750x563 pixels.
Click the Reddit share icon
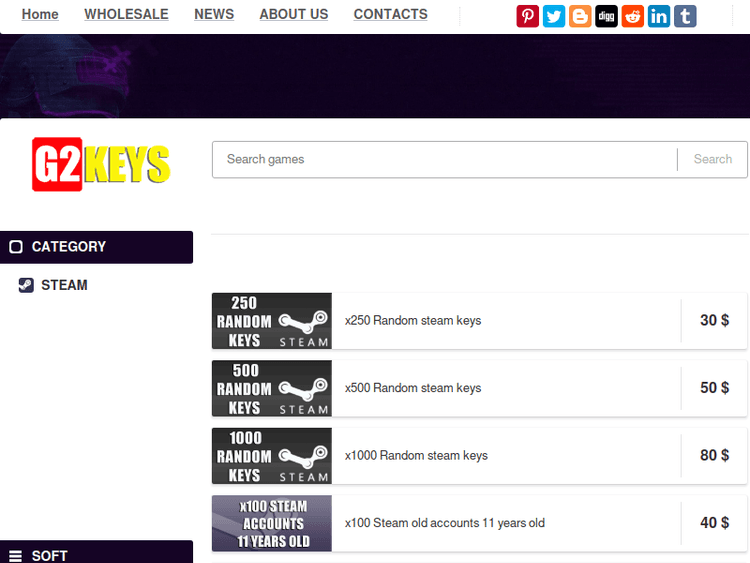click(x=632, y=16)
